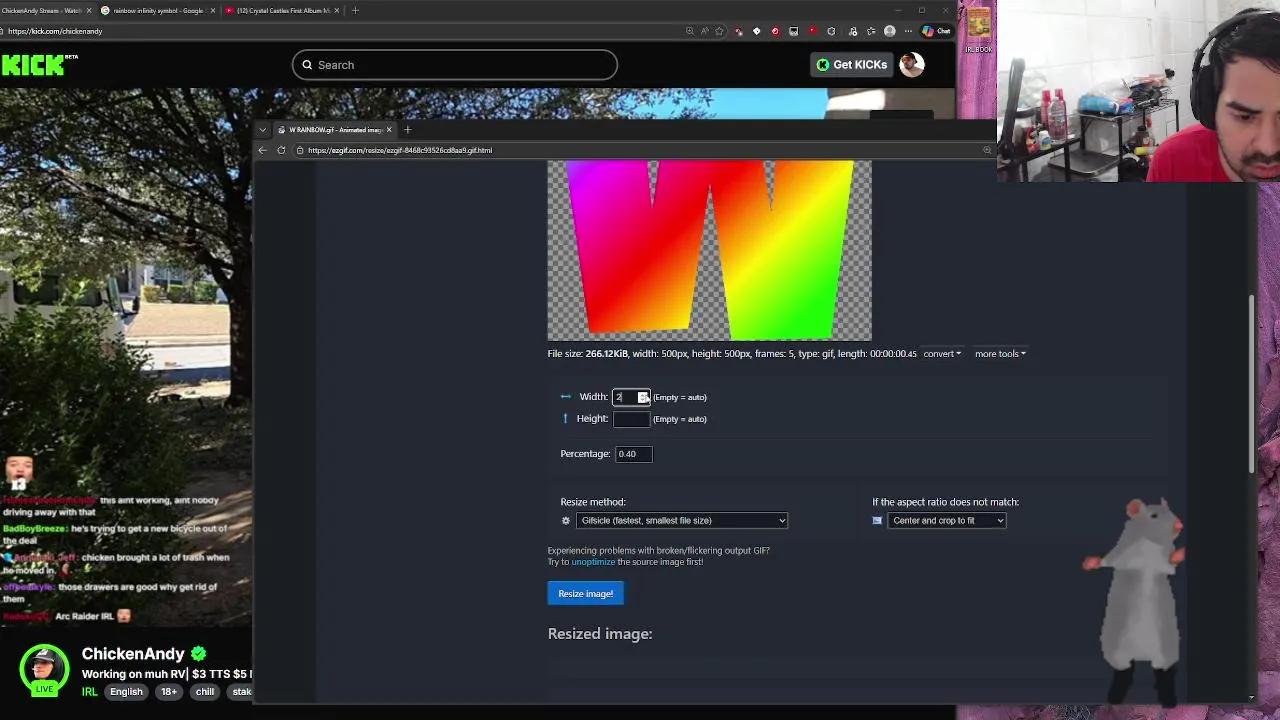Image resolution: width=1280 pixels, height=720 pixels.
Task: Open the IRL category link
Action: (x=89, y=692)
